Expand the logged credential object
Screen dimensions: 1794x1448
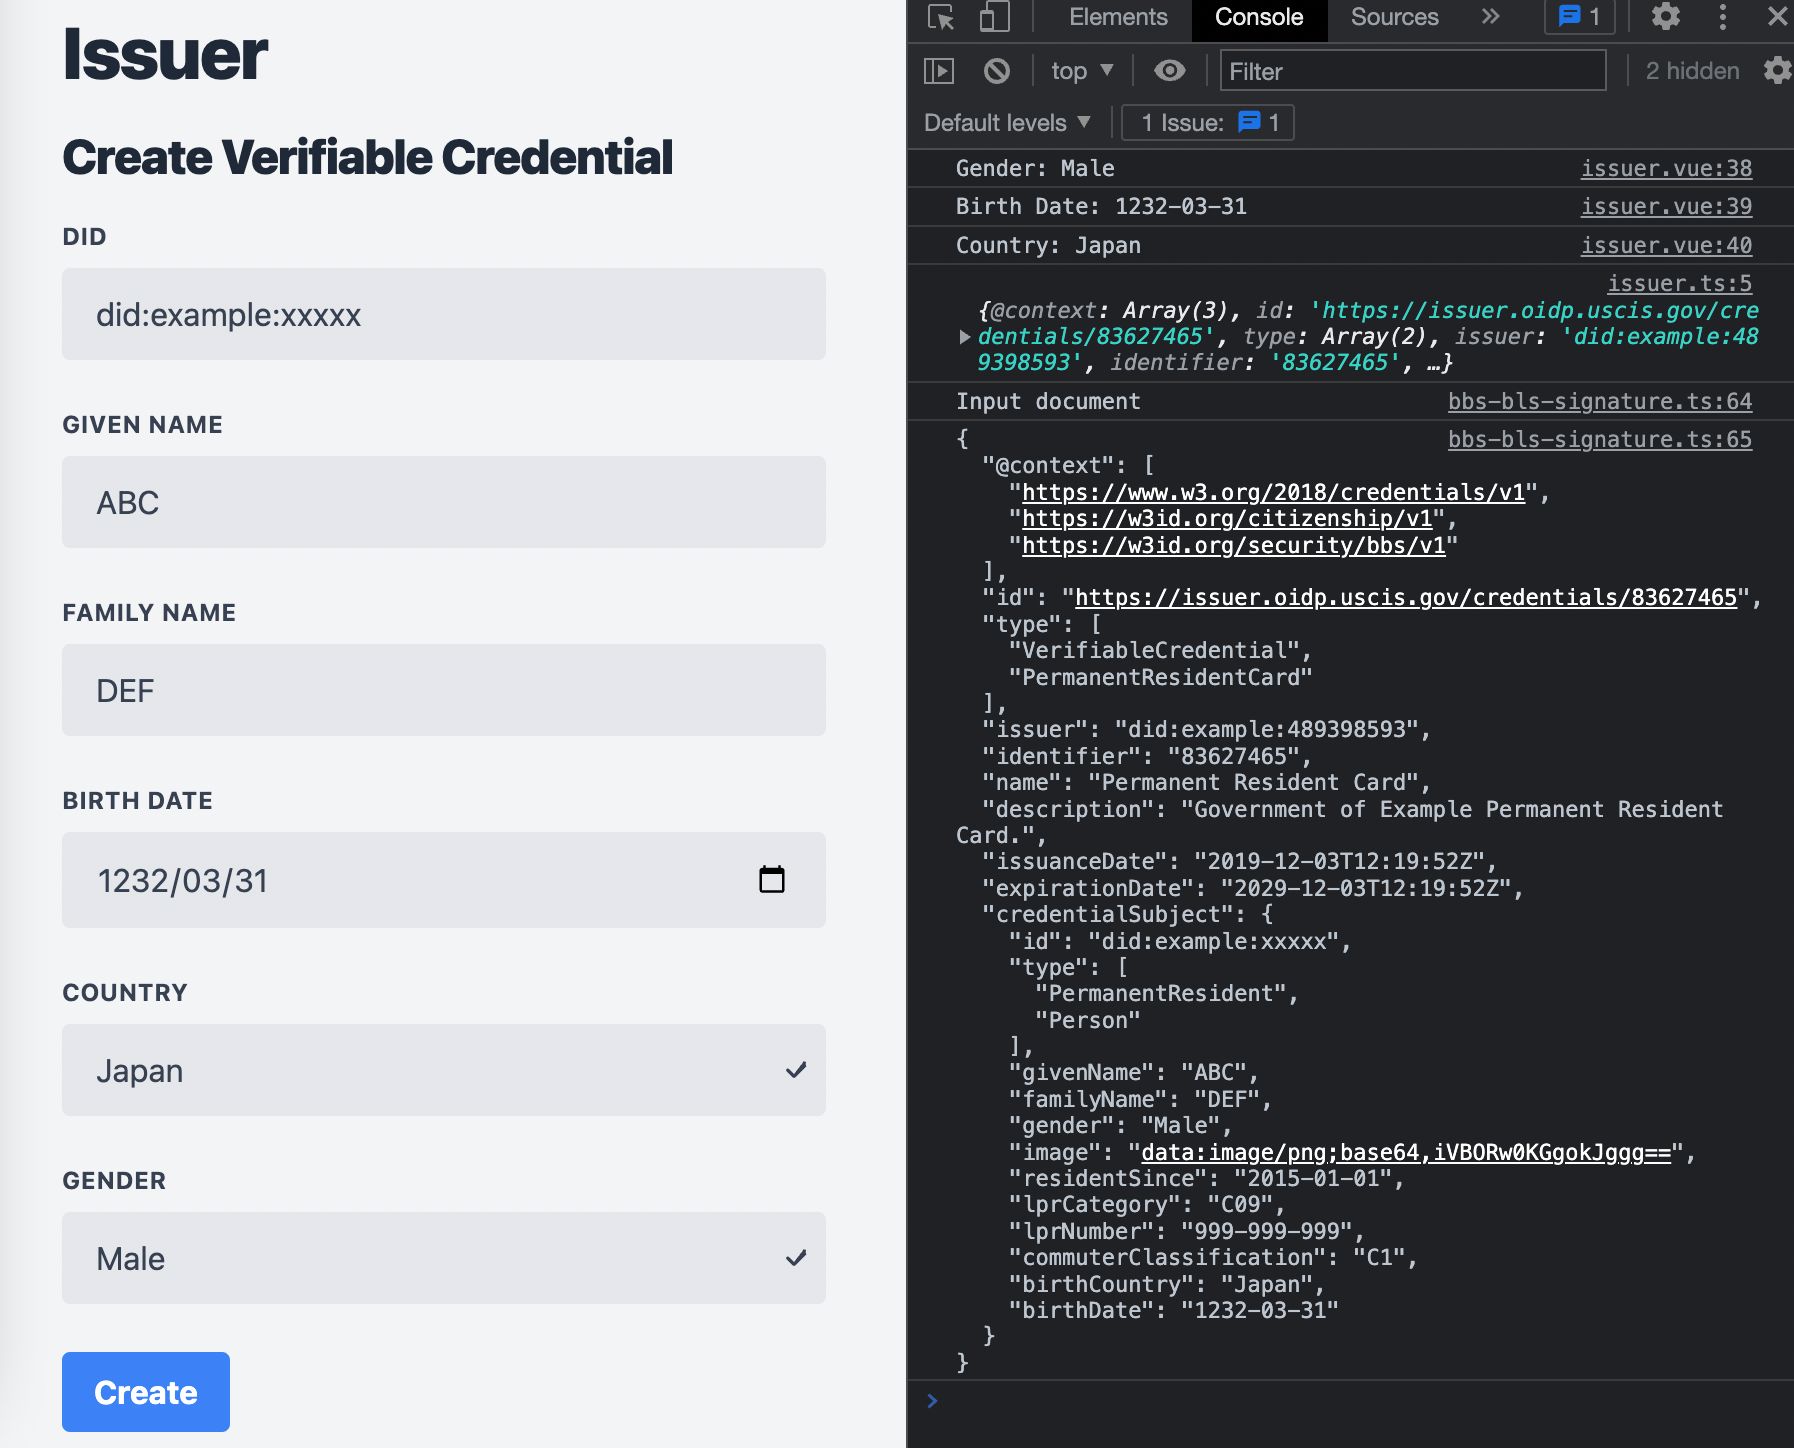964,337
